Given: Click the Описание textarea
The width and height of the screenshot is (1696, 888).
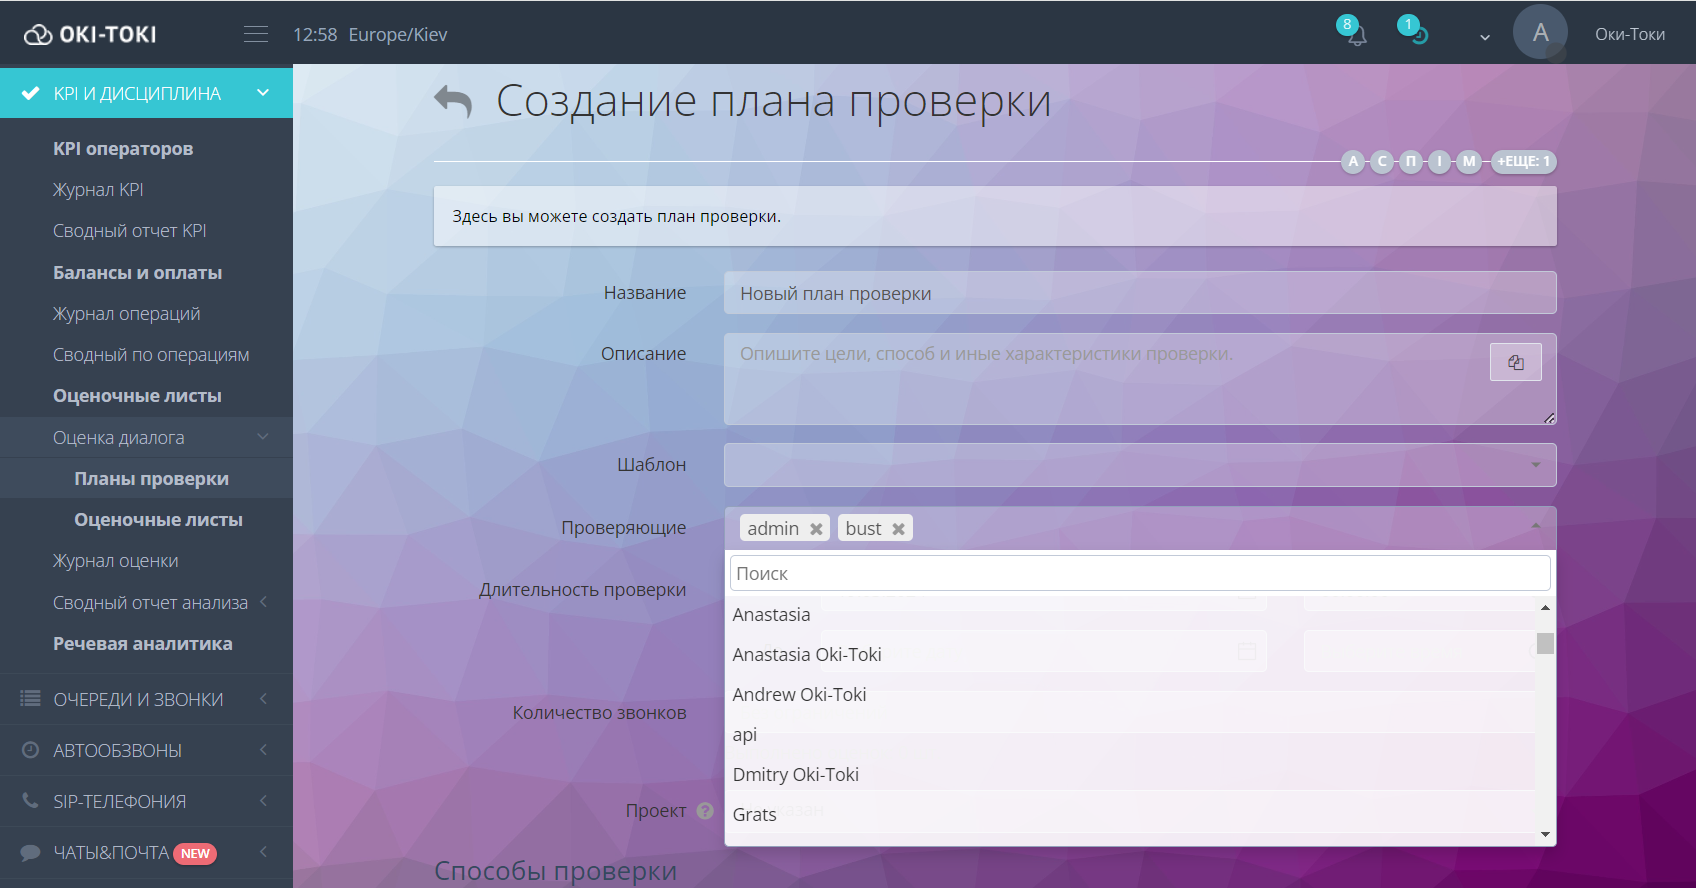Looking at the screenshot, I should click(1140, 379).
